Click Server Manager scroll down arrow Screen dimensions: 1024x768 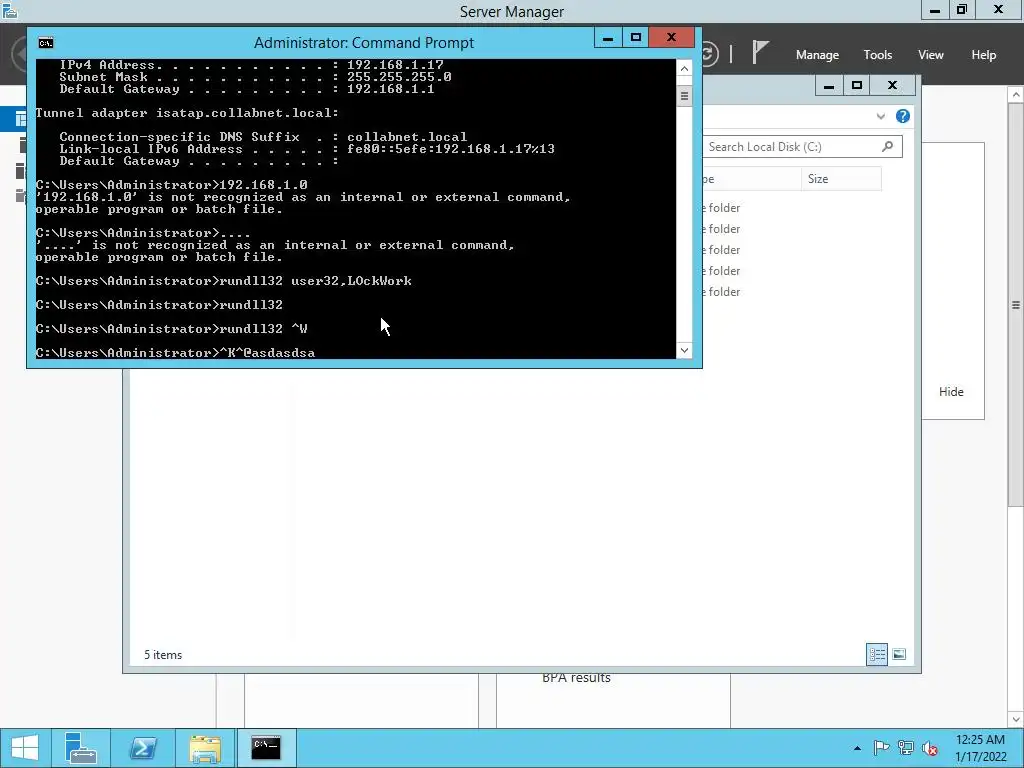1016,719
